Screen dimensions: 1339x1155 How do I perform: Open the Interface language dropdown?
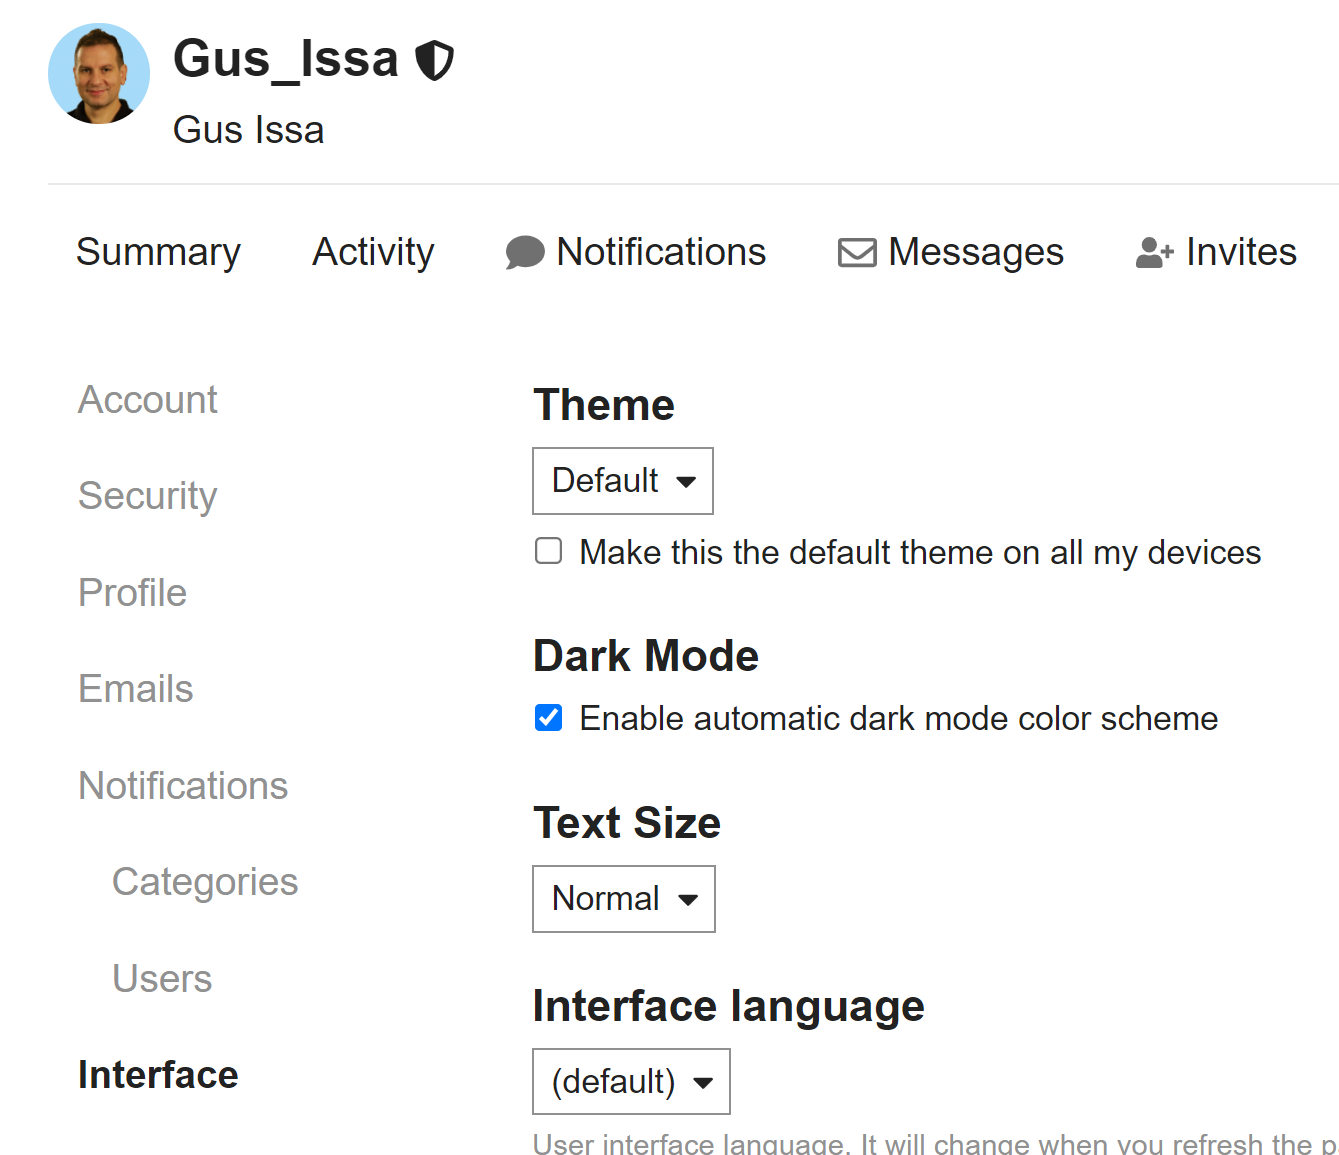tap(631, 1081)
